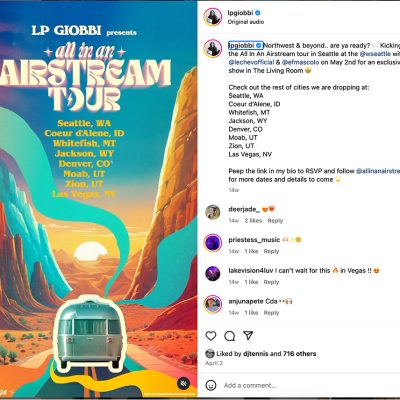Image resolution: width=400 pixels, height=400 pixels.
Task: Open the Original audio link
Action: pos(246,22)
